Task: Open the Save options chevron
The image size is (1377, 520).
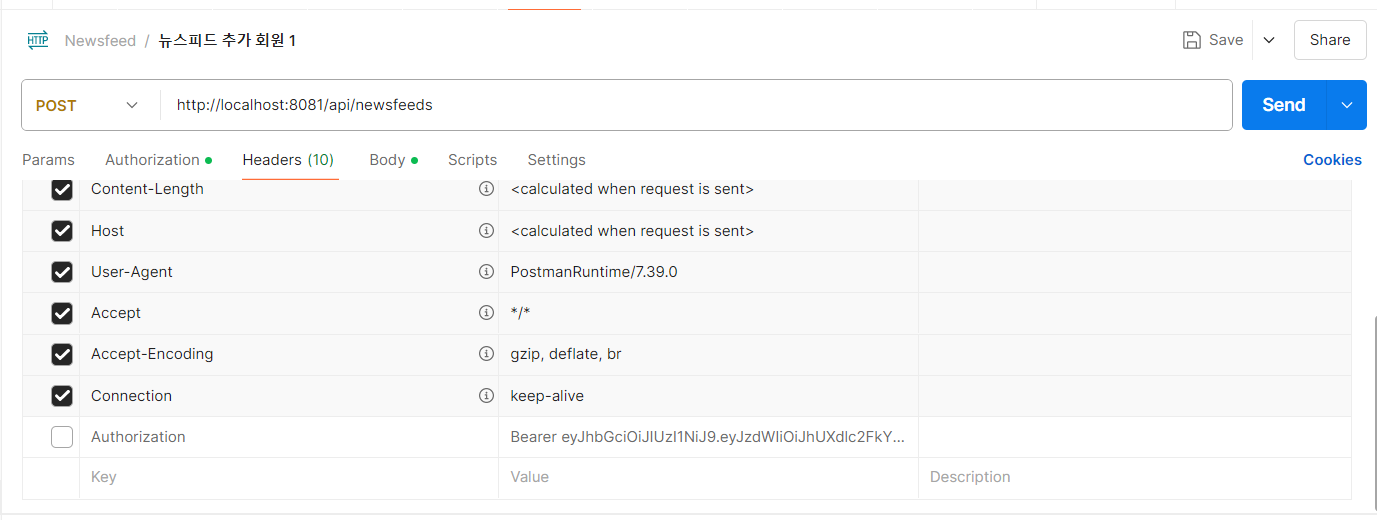Action: click(x=1269, y=40)
